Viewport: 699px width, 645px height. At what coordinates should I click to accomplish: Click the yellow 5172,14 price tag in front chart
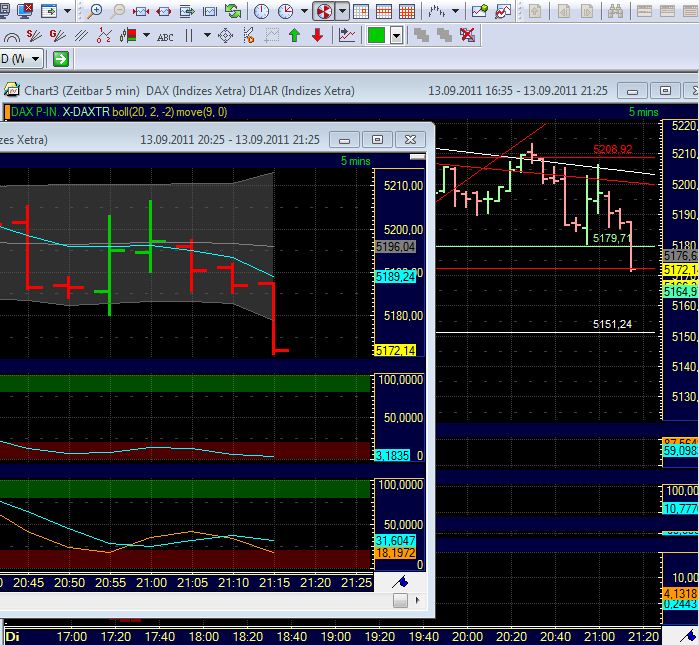pos(395,350)
